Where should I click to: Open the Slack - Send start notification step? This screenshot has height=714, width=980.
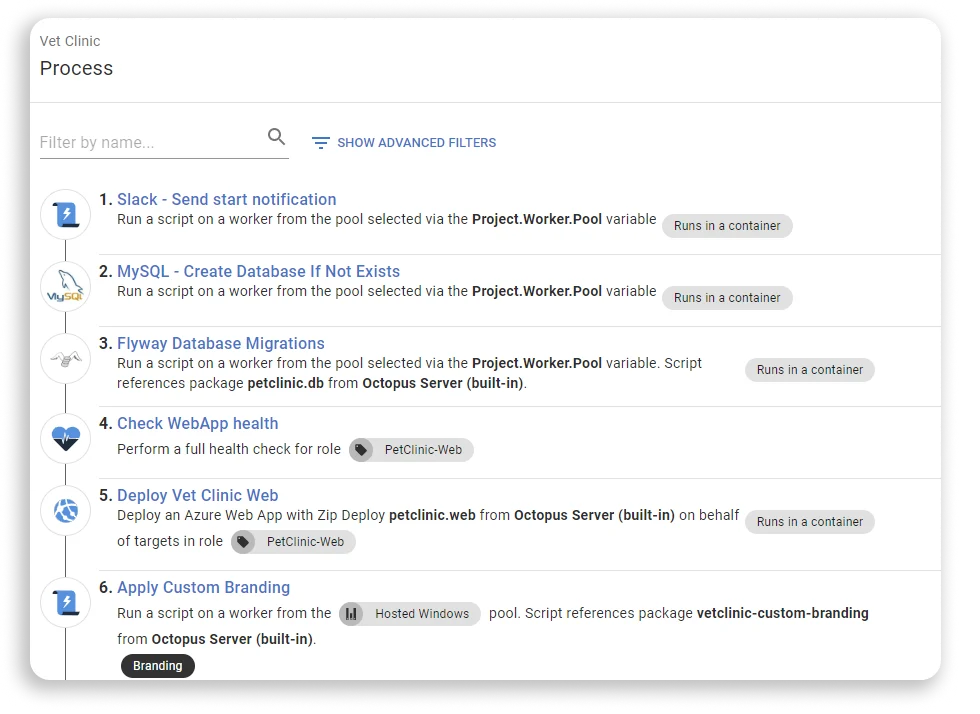[226, 199]
